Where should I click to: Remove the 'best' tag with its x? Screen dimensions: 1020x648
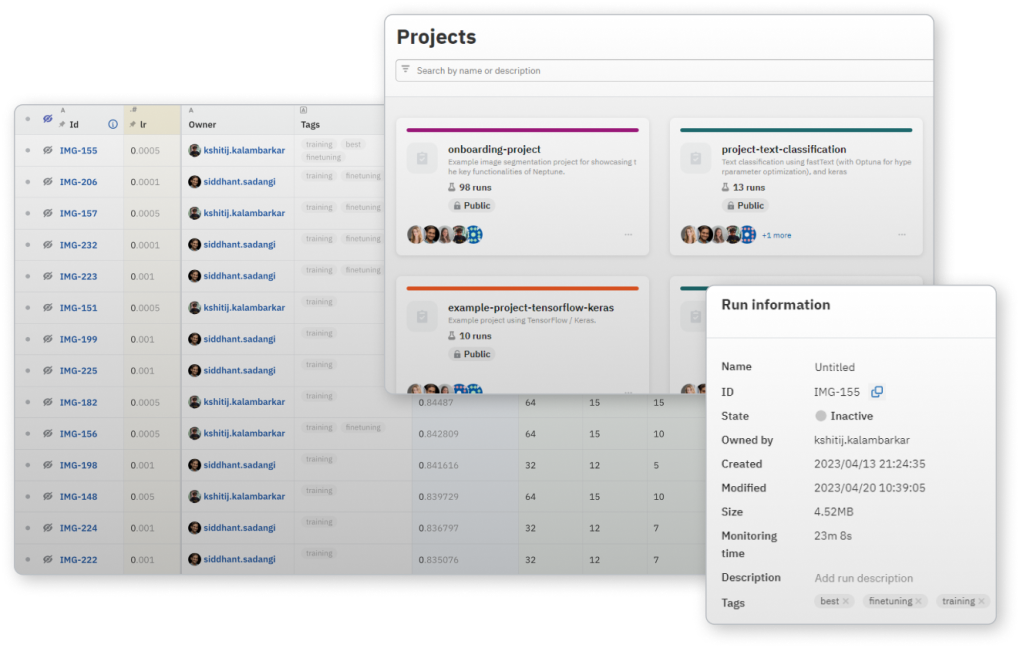point(846,601)
